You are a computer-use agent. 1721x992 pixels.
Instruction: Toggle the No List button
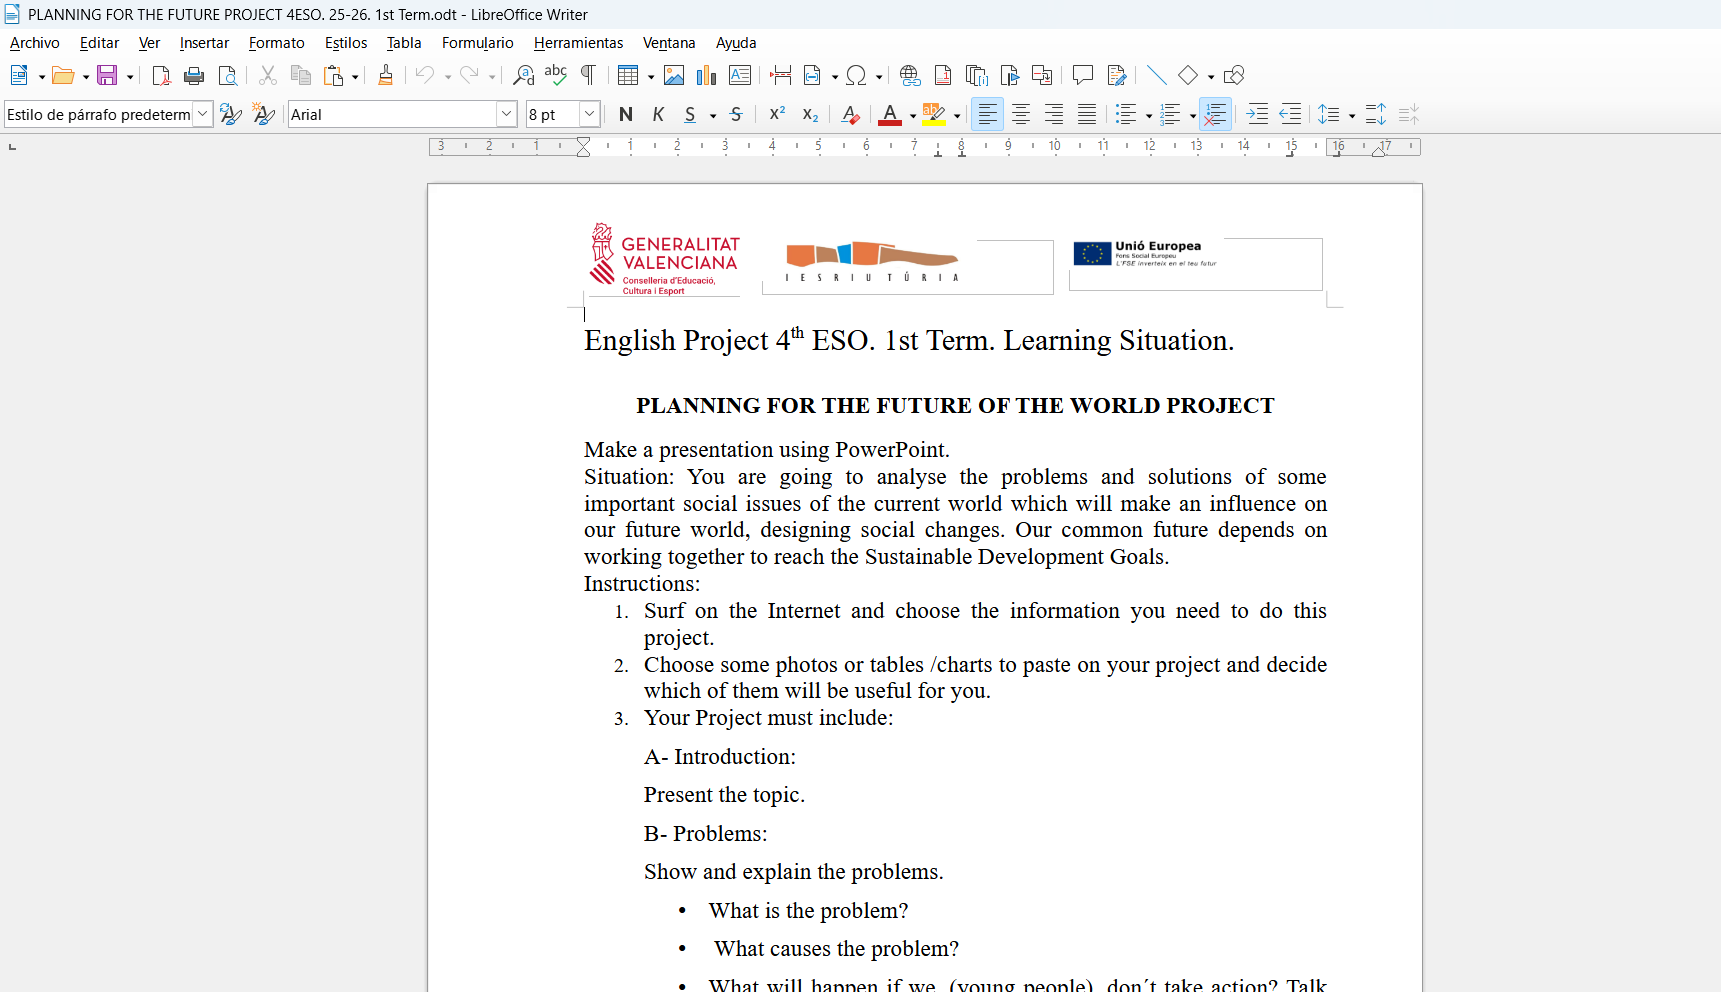1215,115
